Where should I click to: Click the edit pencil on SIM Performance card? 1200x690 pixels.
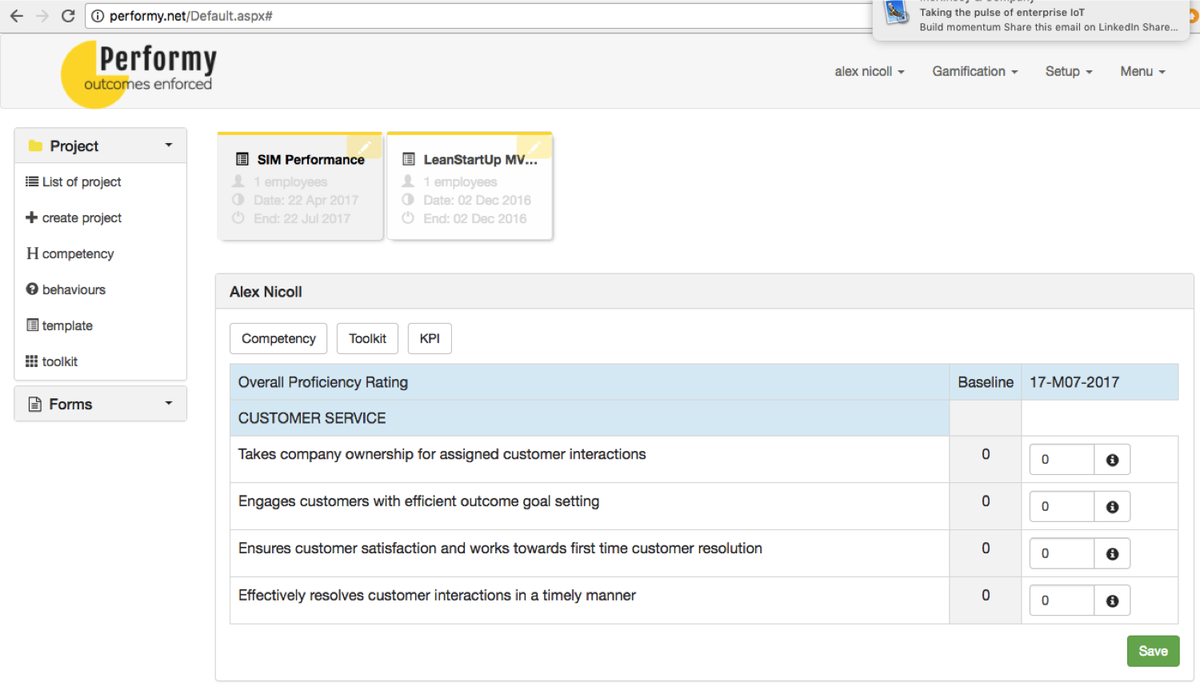coord(365,148)
